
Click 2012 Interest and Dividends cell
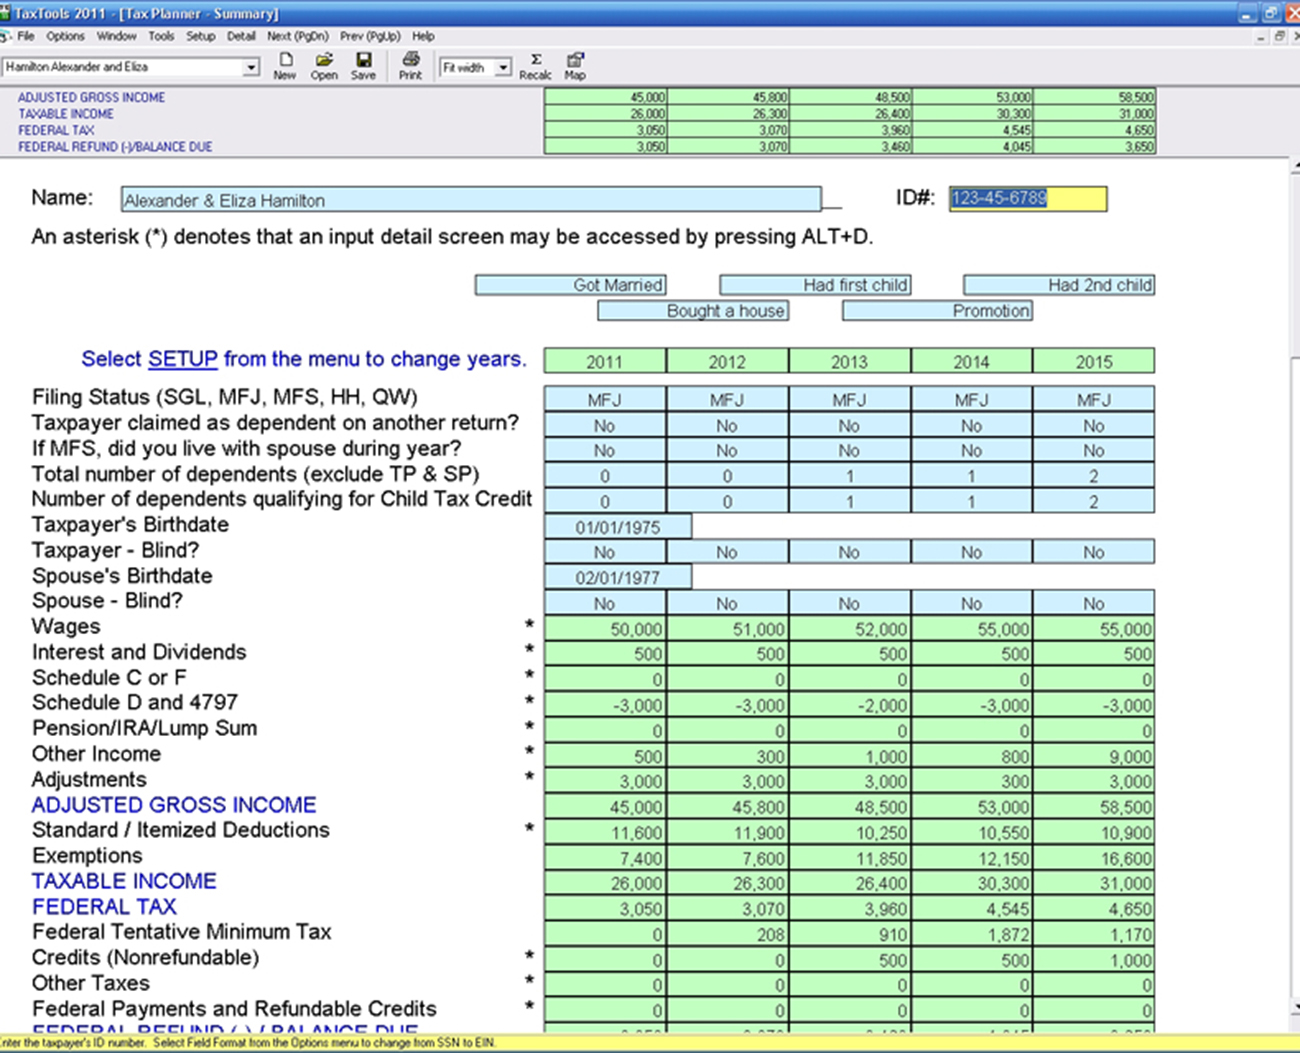[x=727, y=654]
